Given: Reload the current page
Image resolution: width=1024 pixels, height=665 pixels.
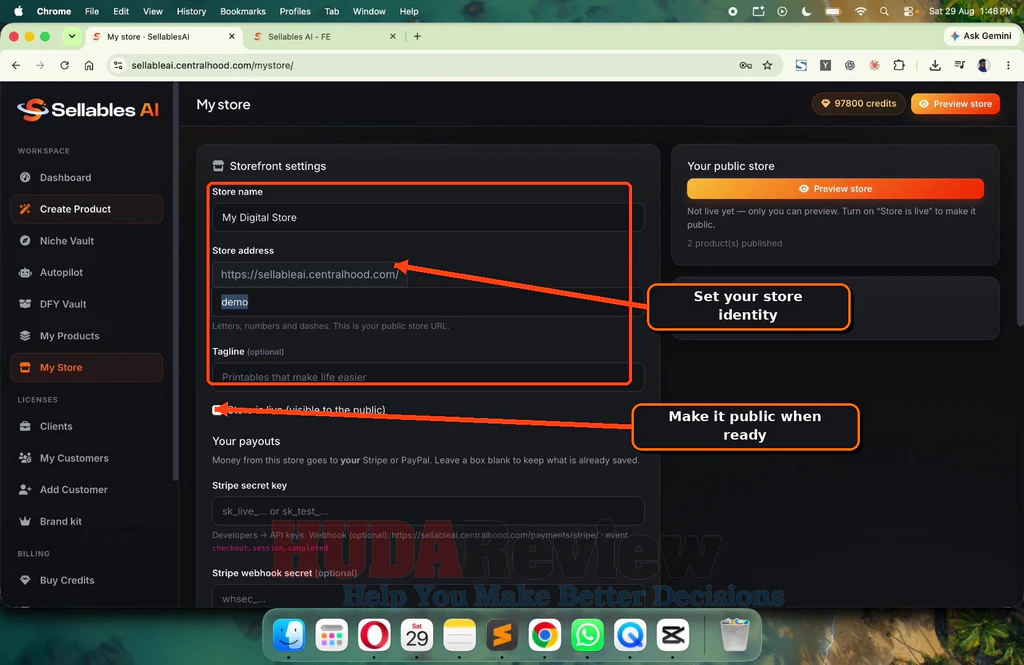Looking at the screenshot, I should tap(65, 65).
